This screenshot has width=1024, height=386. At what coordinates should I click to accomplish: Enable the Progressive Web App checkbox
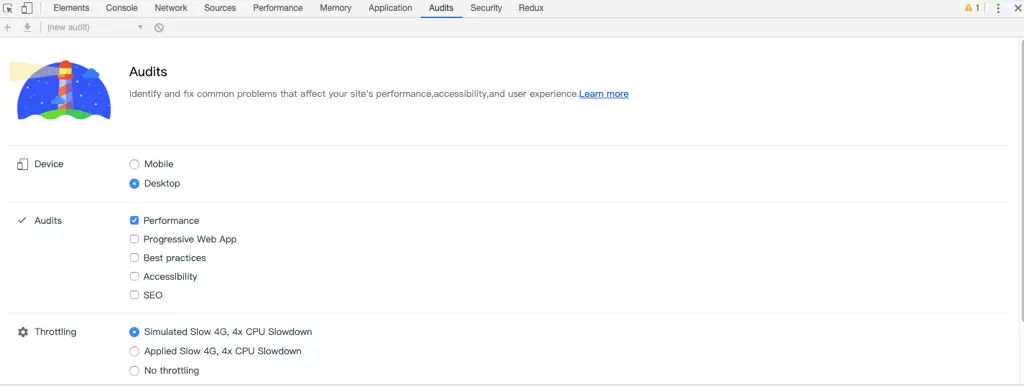coord(135,239)
